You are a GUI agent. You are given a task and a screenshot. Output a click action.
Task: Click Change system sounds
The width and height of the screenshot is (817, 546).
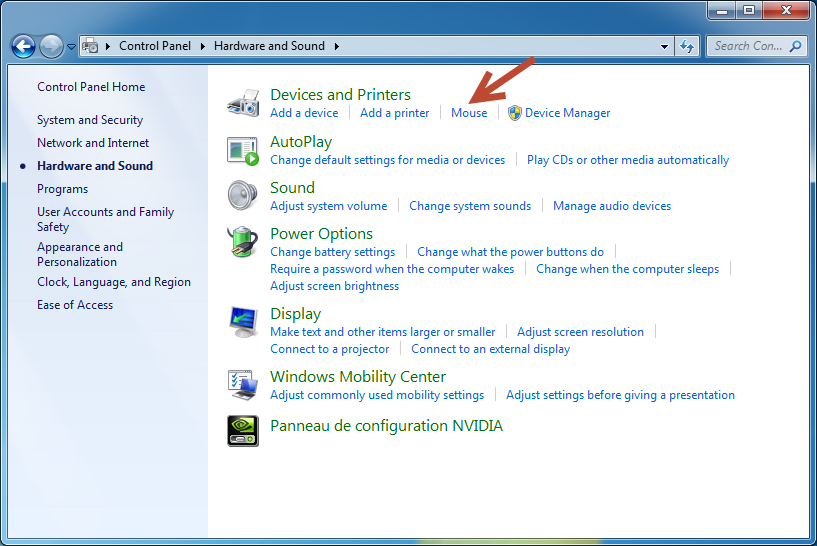[470, 206]
